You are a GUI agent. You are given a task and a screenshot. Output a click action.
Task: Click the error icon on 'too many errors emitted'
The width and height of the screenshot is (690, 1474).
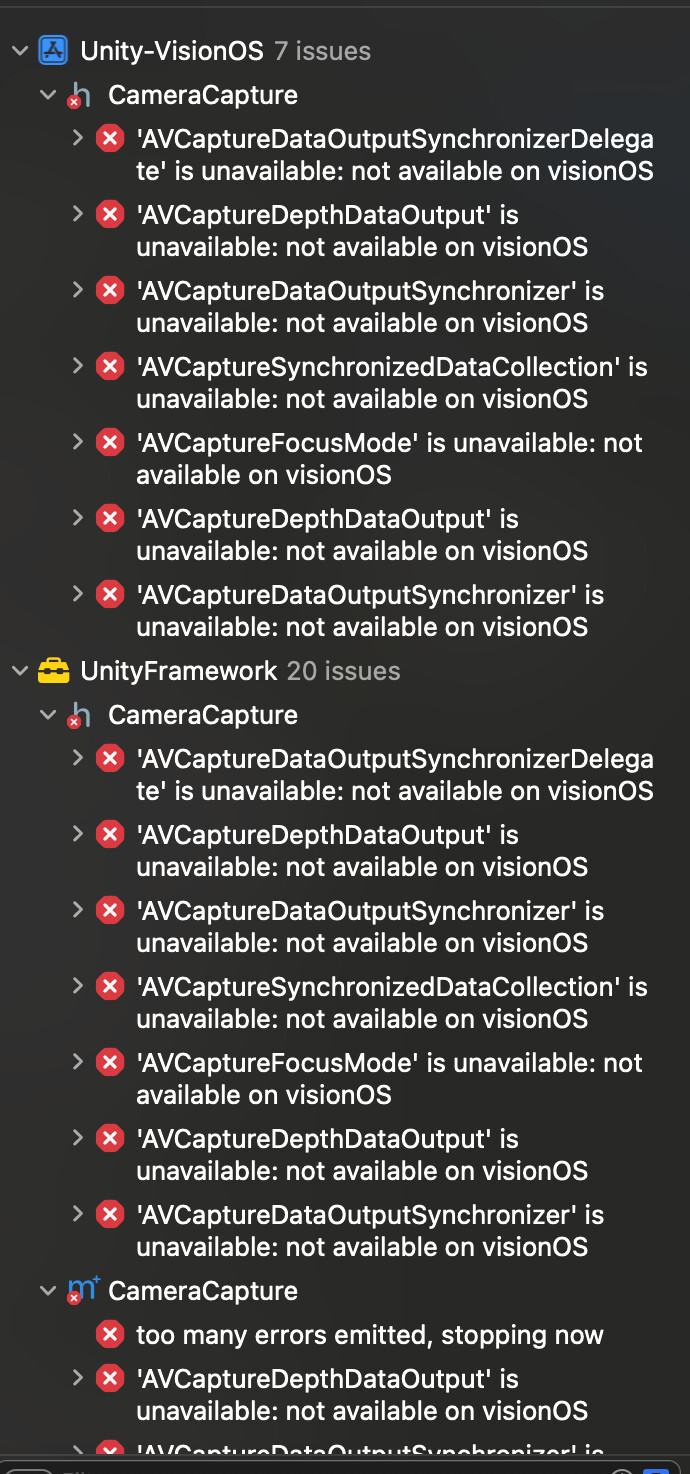click(x=110, y=1334)
